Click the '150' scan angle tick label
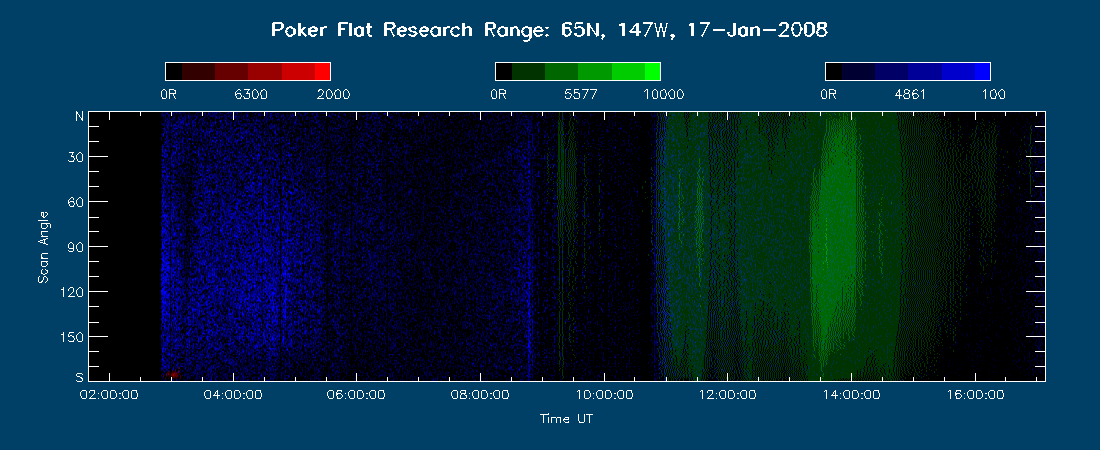The width and height of the screenshot is (1100, 450). [x=72, y=337]
